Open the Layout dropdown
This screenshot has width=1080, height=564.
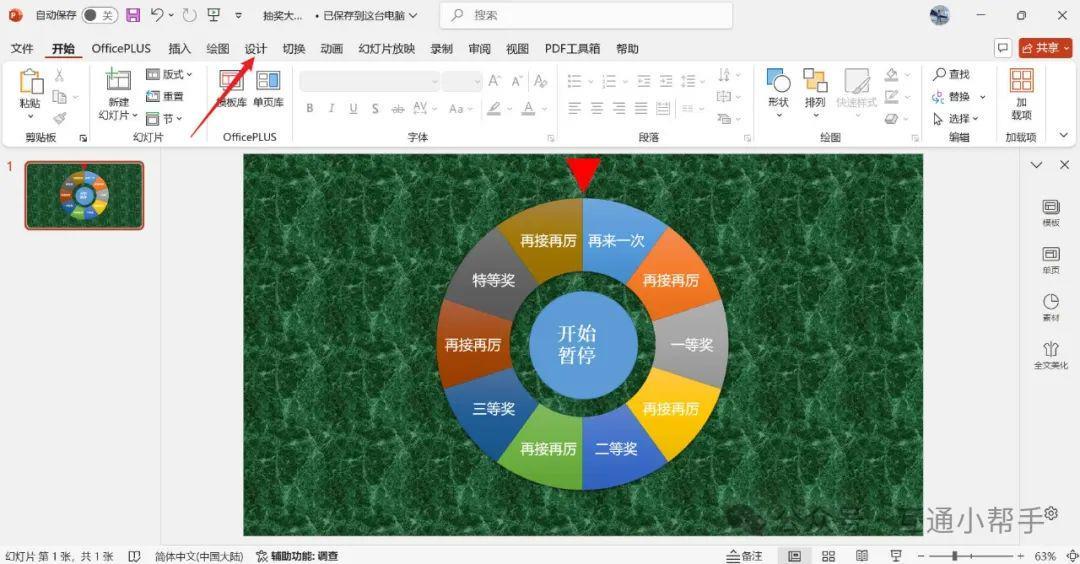pyautogui.click(x=169, y=74)
